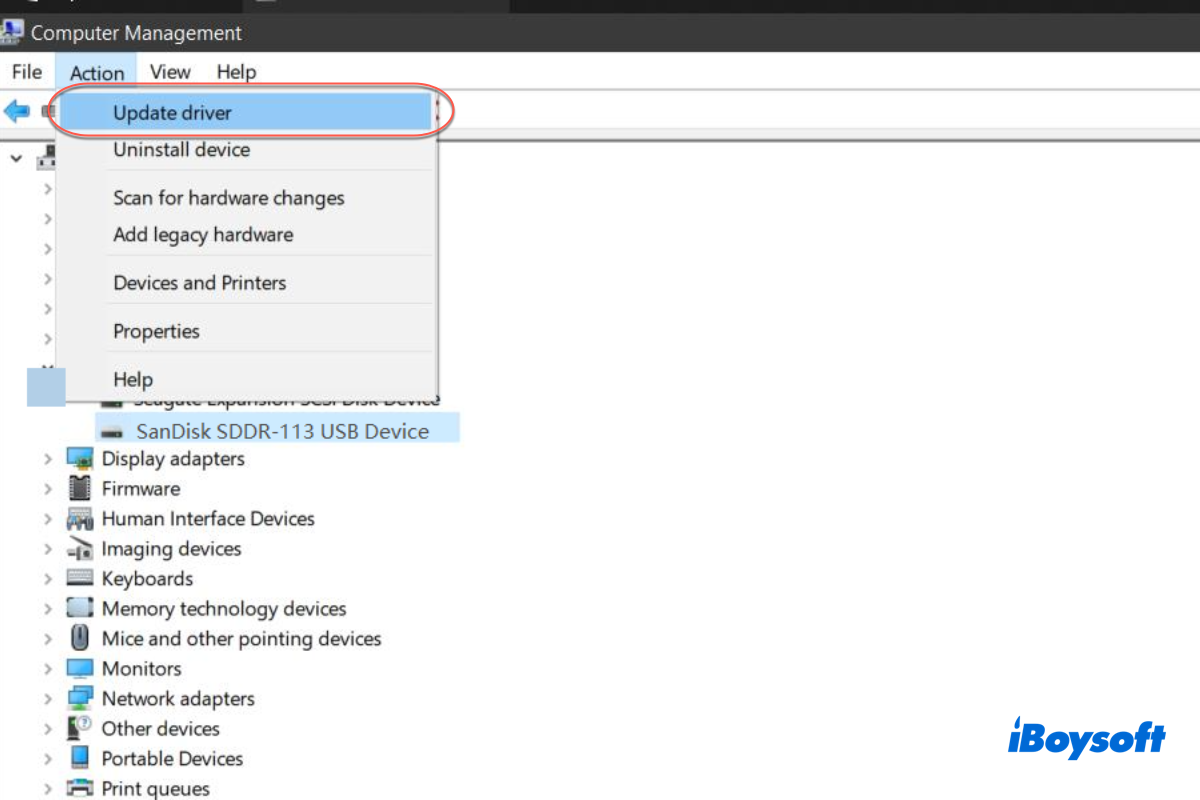Expand Mice and other pointing devices

(47, 638)
